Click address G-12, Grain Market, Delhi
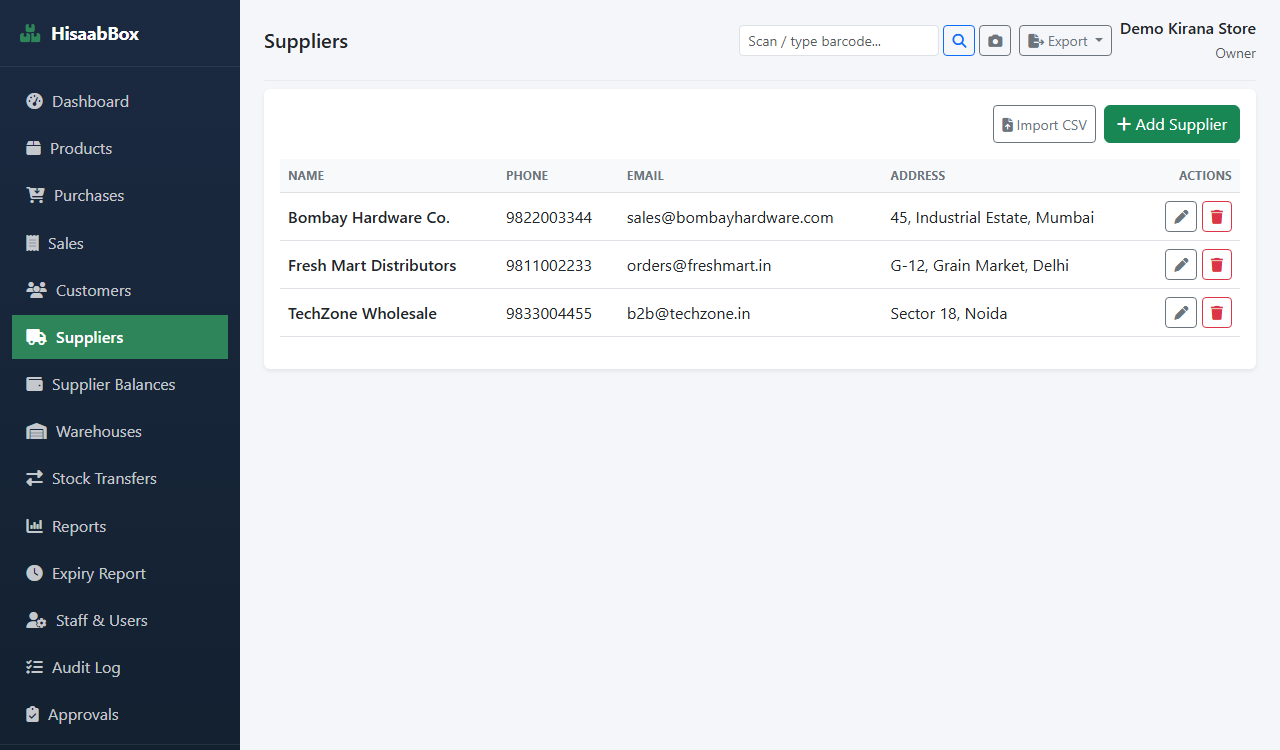The width and height of the screenshot is (1280, 750). pos(979,265)
